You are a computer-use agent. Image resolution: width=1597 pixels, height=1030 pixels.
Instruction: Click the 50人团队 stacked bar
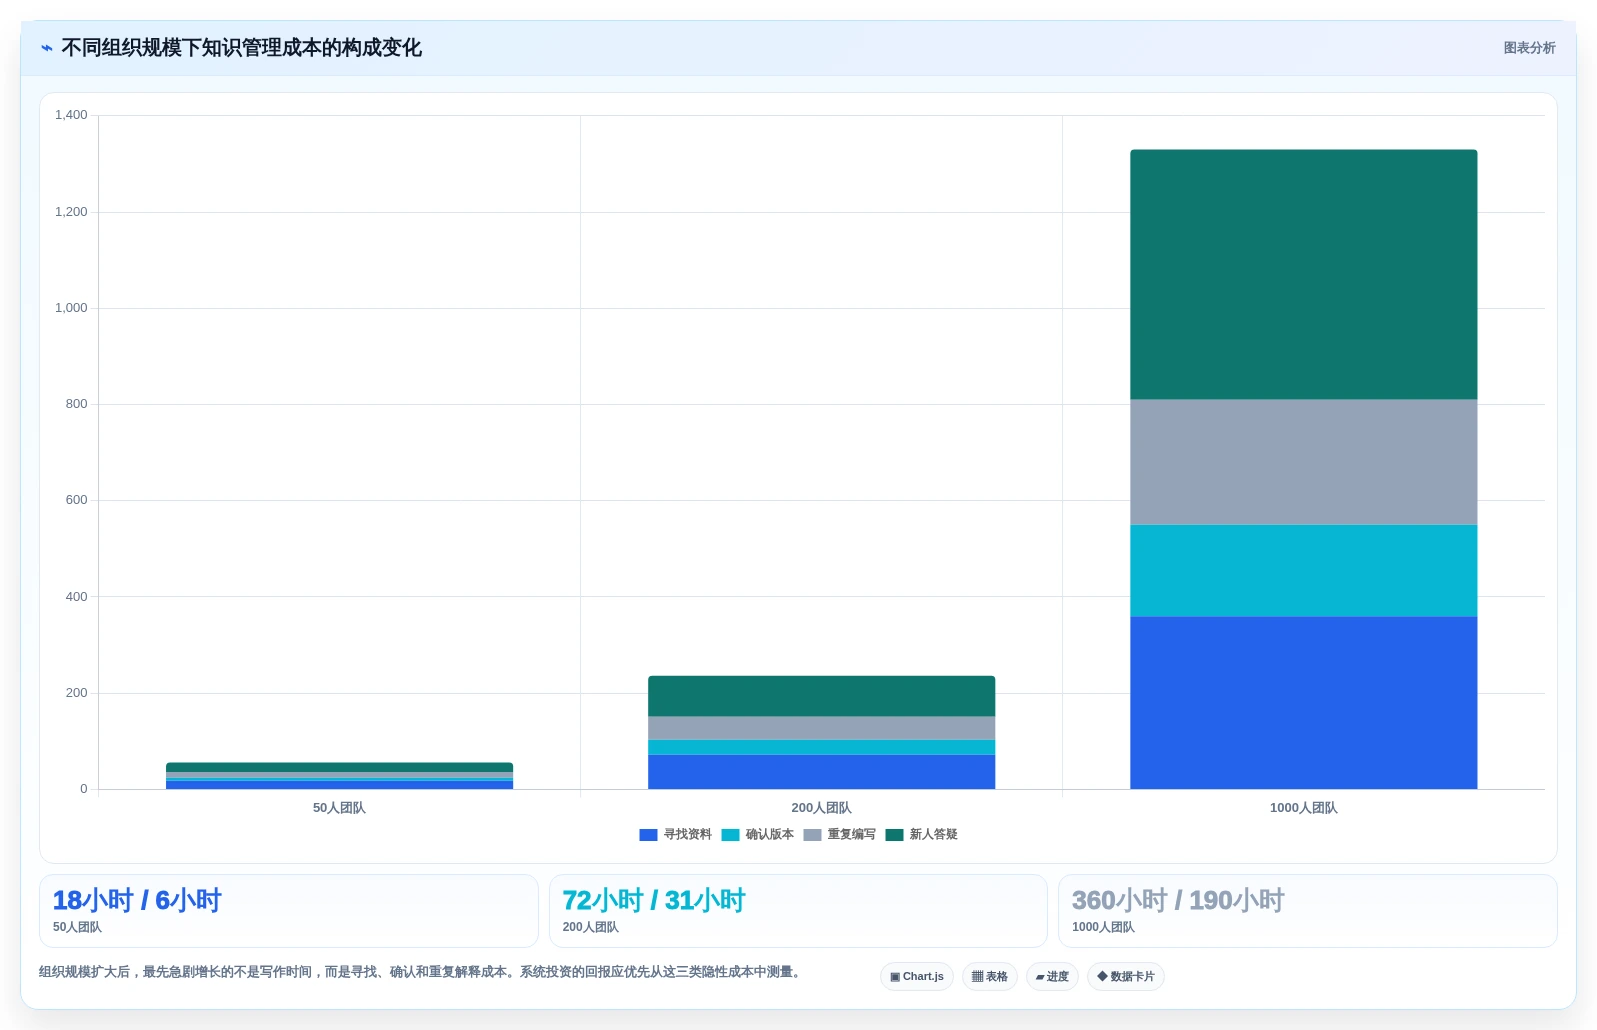click(x=340, y=776)
